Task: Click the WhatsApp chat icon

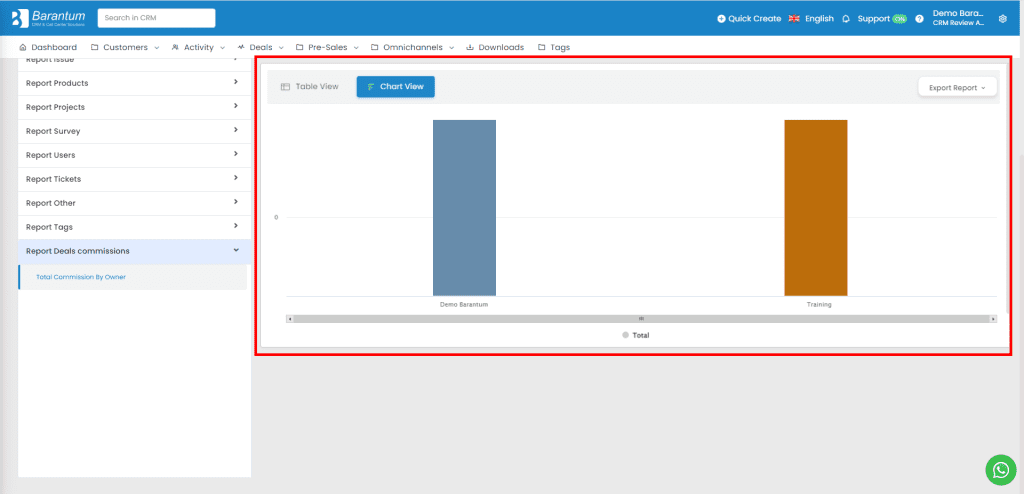Action: coord(1000,469)
